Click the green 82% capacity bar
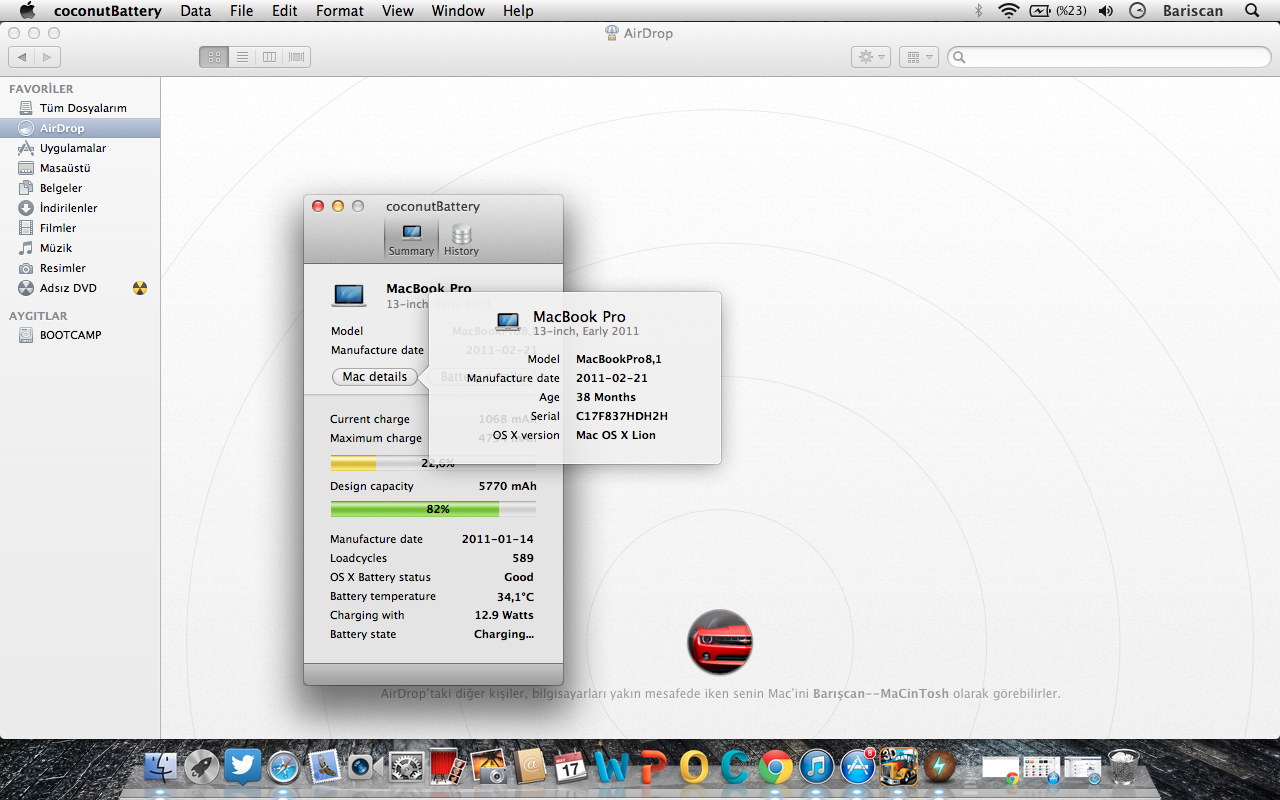The image size is (1280, 800). (433, 509)
